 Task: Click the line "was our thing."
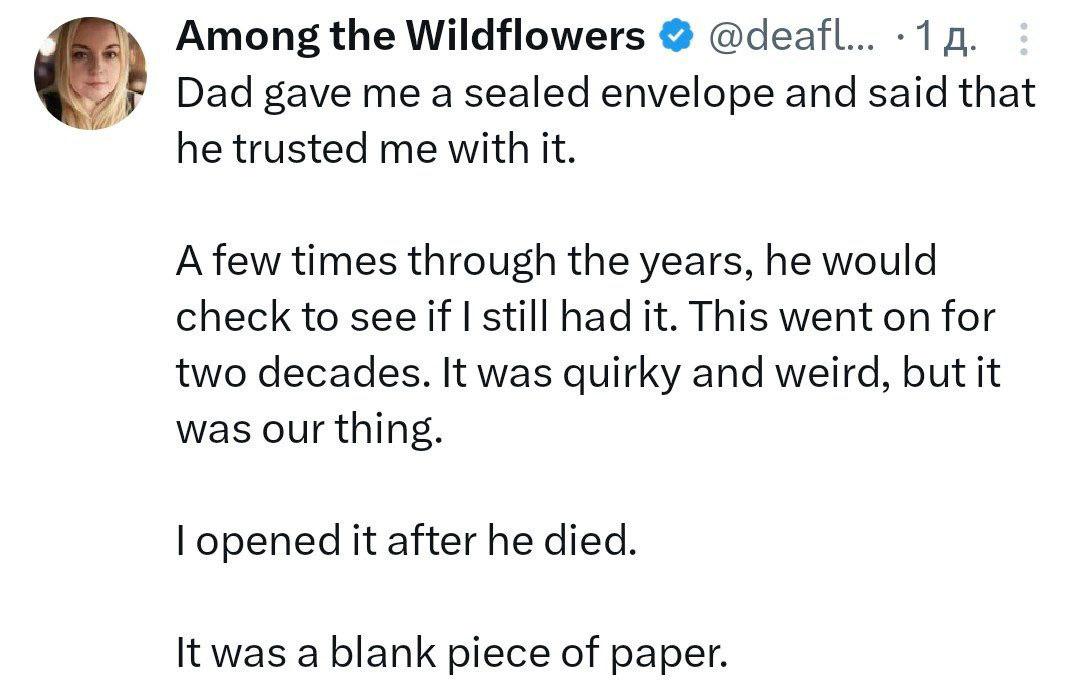tap(309, 430)
